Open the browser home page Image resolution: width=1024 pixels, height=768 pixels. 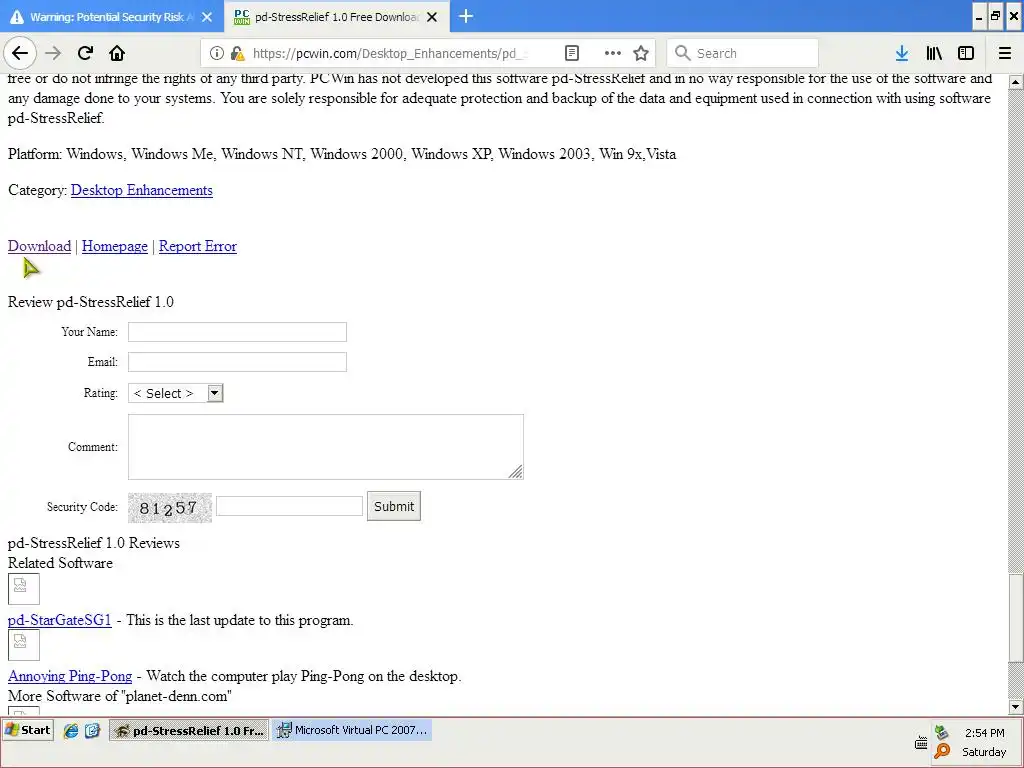click(x=117, y=53)
